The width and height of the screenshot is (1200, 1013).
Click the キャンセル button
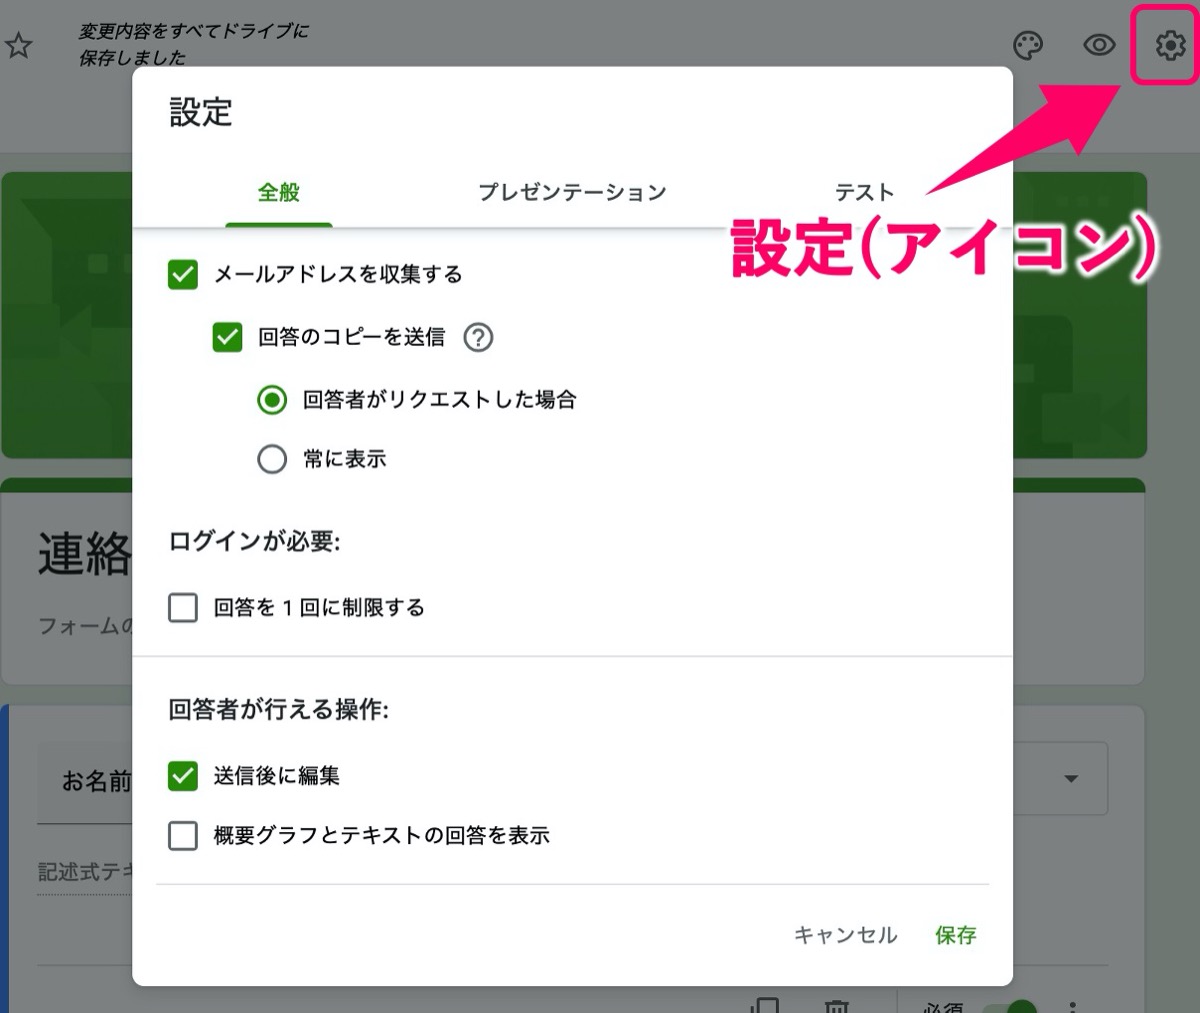(845, 935)
